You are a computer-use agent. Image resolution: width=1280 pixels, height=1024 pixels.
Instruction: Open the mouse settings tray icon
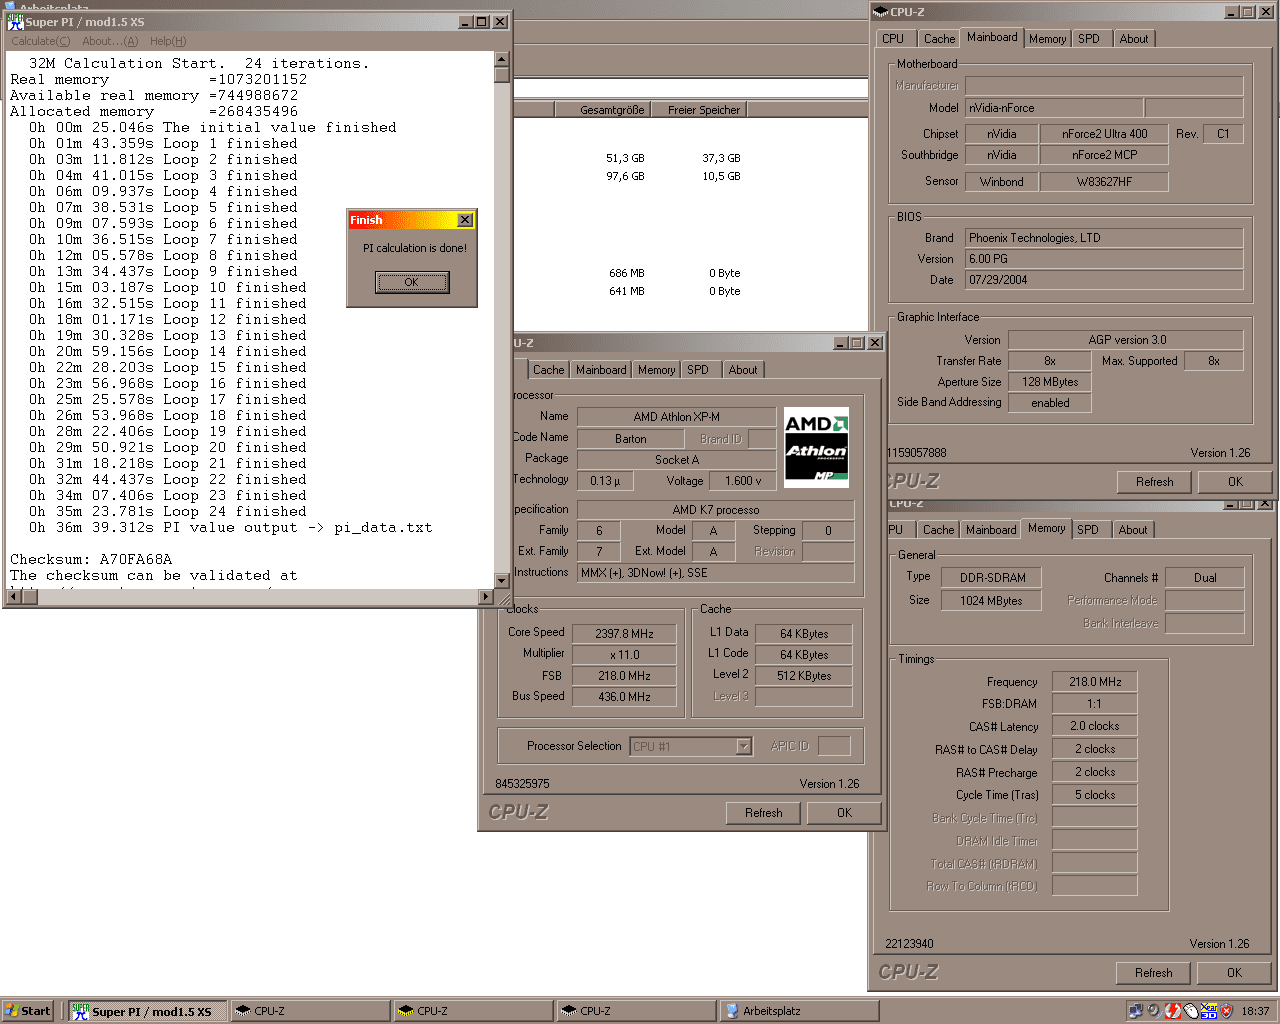point(1191,1011)
